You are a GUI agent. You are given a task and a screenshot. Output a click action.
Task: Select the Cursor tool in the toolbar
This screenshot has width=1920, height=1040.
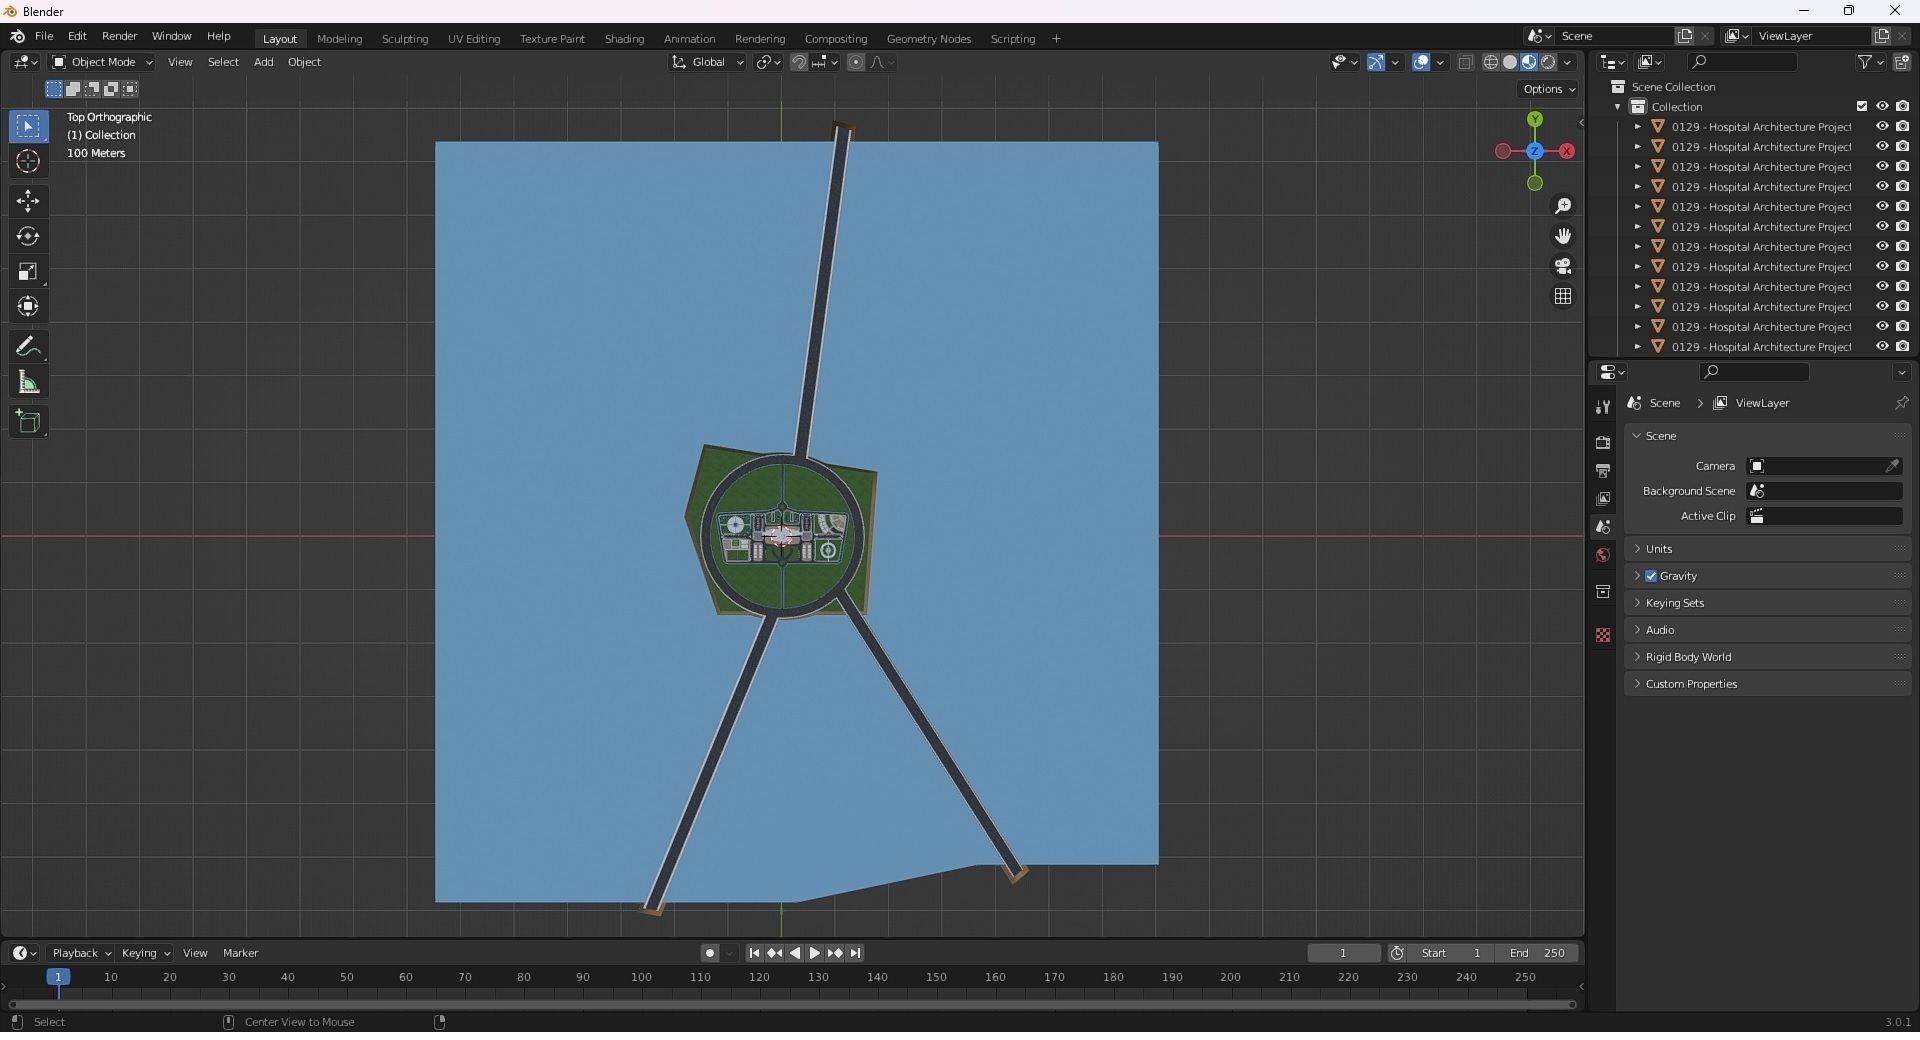point(28,162)
